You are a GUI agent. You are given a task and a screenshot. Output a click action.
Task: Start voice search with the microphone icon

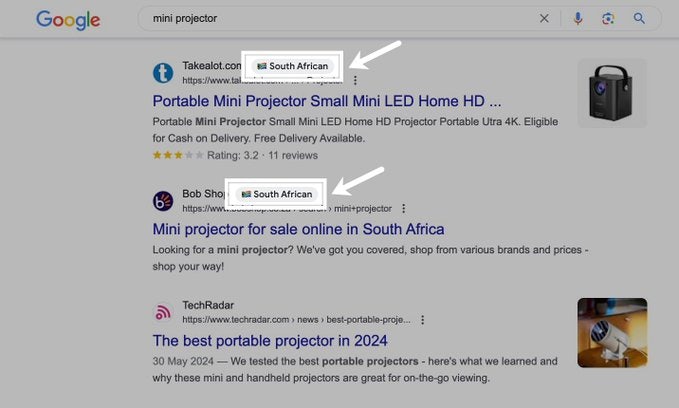[578, 18]
